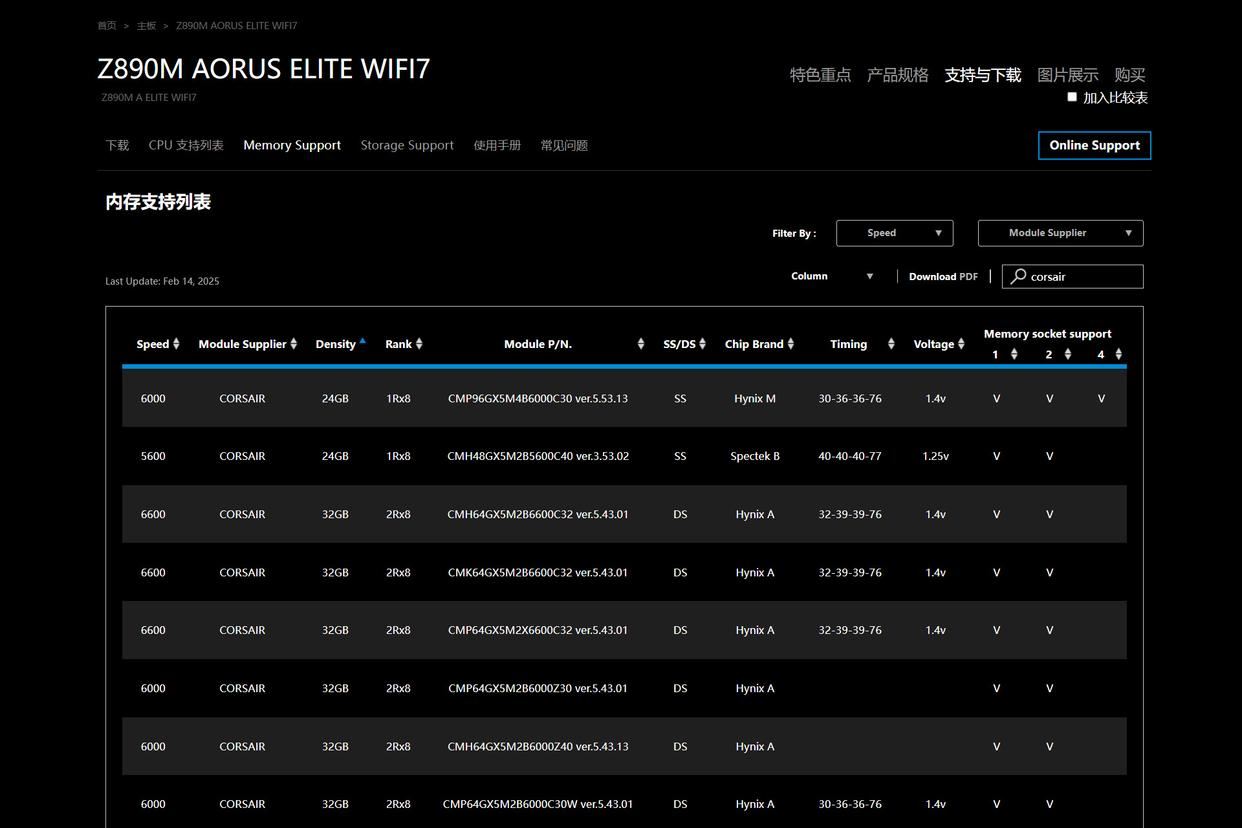Click Chip Brand sort arrows icon
Image resolution: width=1242 pixels, height=828 pixels.
(791, 344)
